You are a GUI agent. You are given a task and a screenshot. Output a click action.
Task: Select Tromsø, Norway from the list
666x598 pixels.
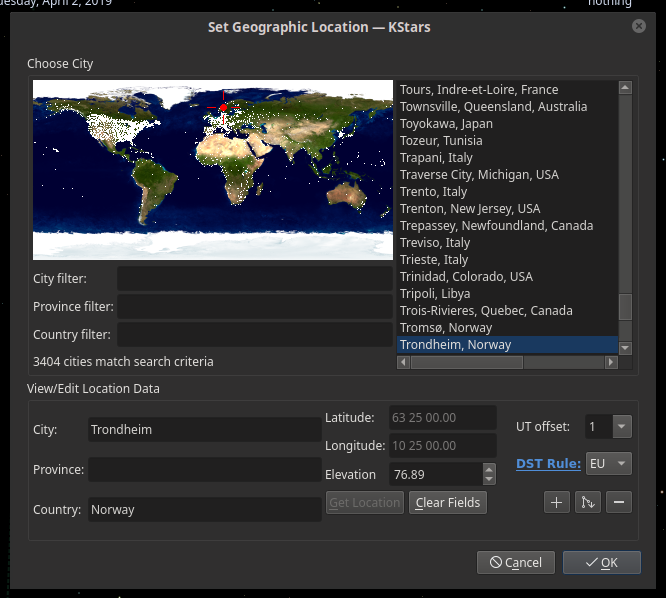[446, 328]
